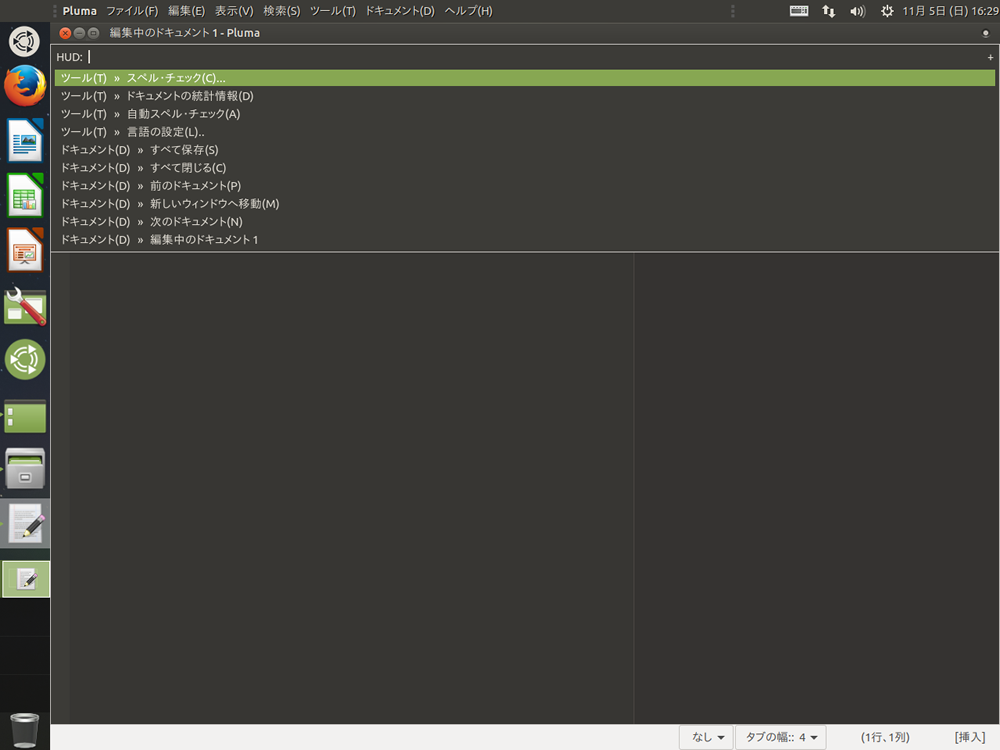The height and width of the screenshot is (750, 1000).
Task: Switch to the Pluma text editor launcher icon
Action: click(x=25, y=523)
